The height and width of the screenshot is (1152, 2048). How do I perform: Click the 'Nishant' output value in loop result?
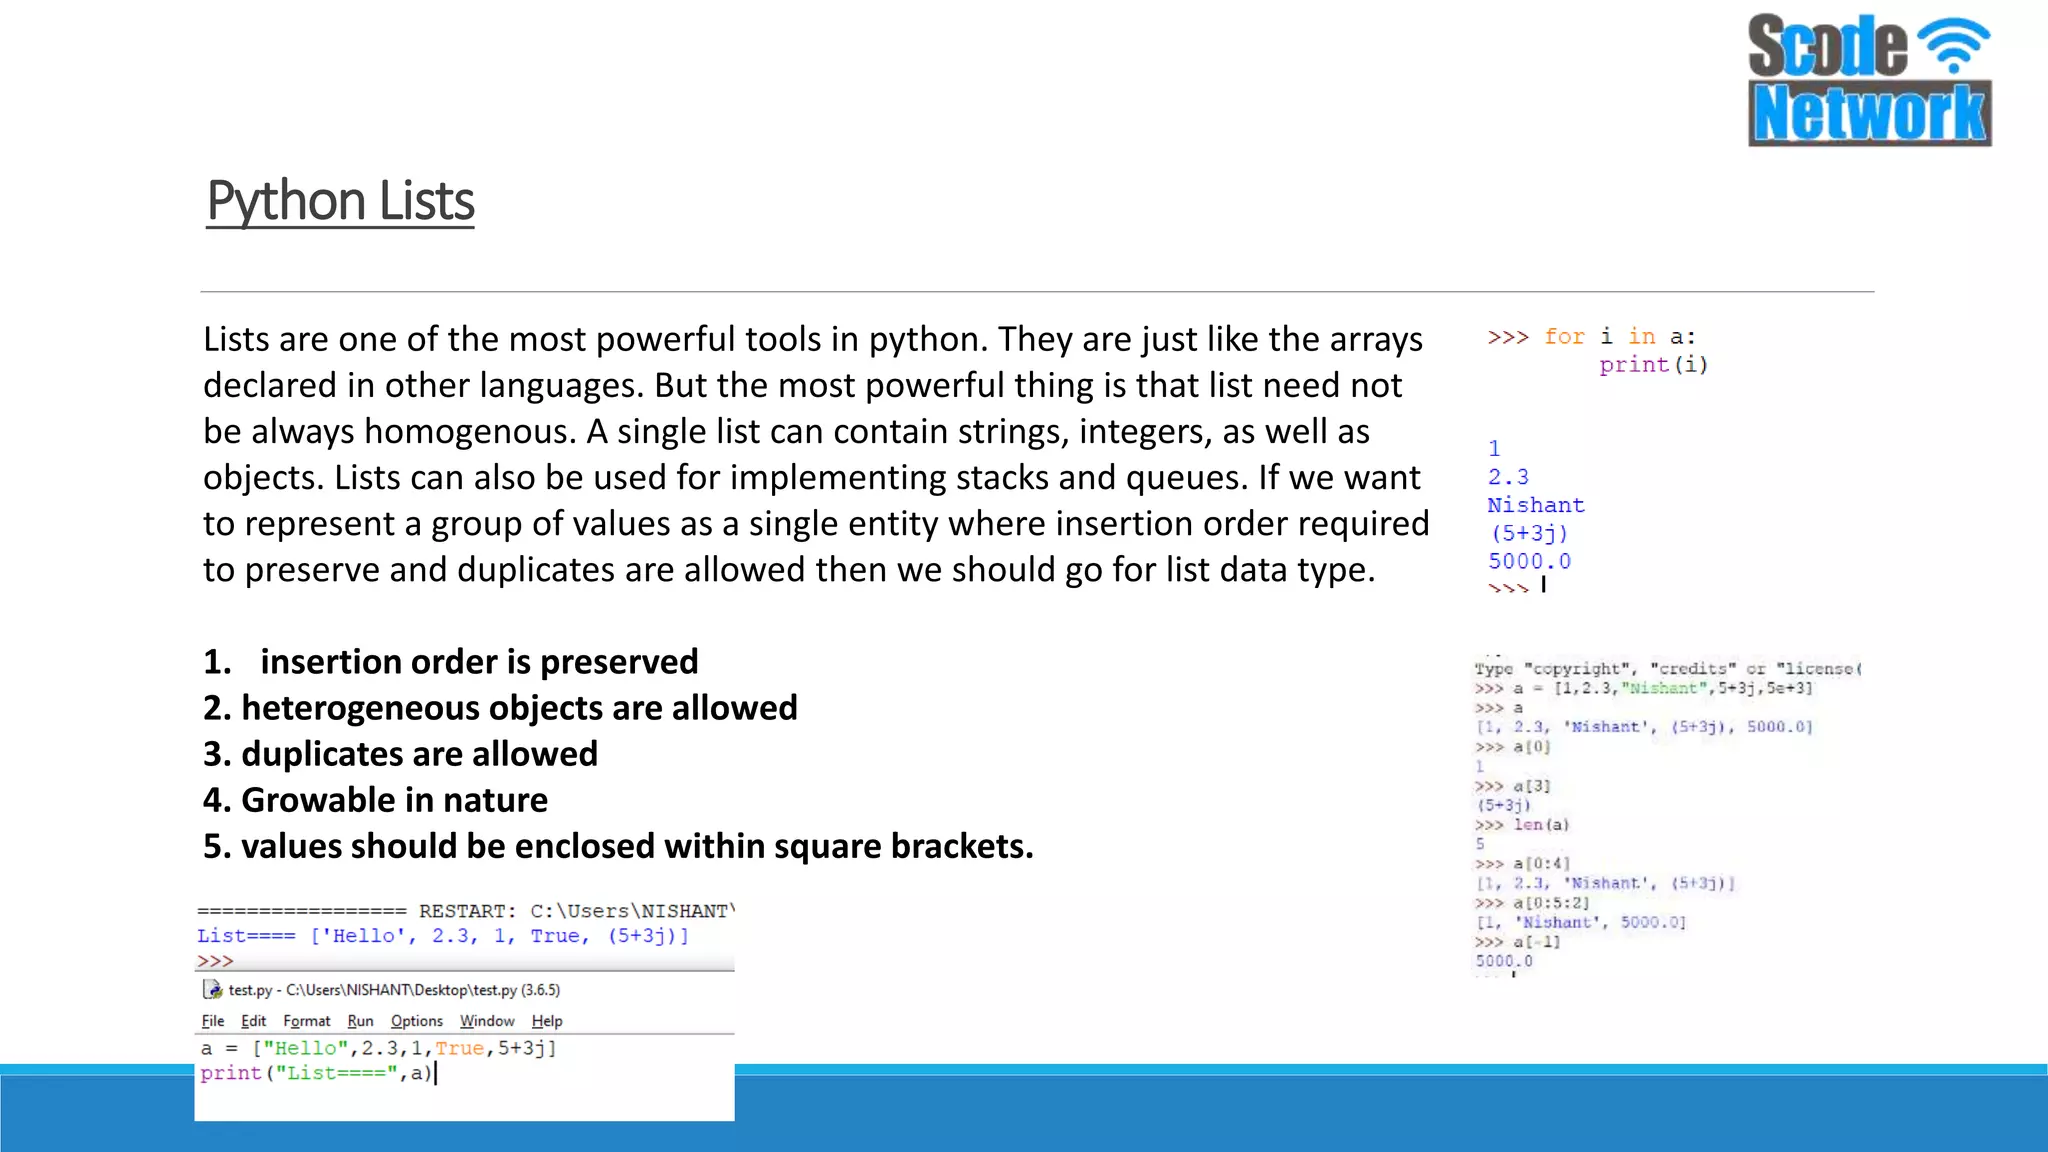tap(1536, 505)
